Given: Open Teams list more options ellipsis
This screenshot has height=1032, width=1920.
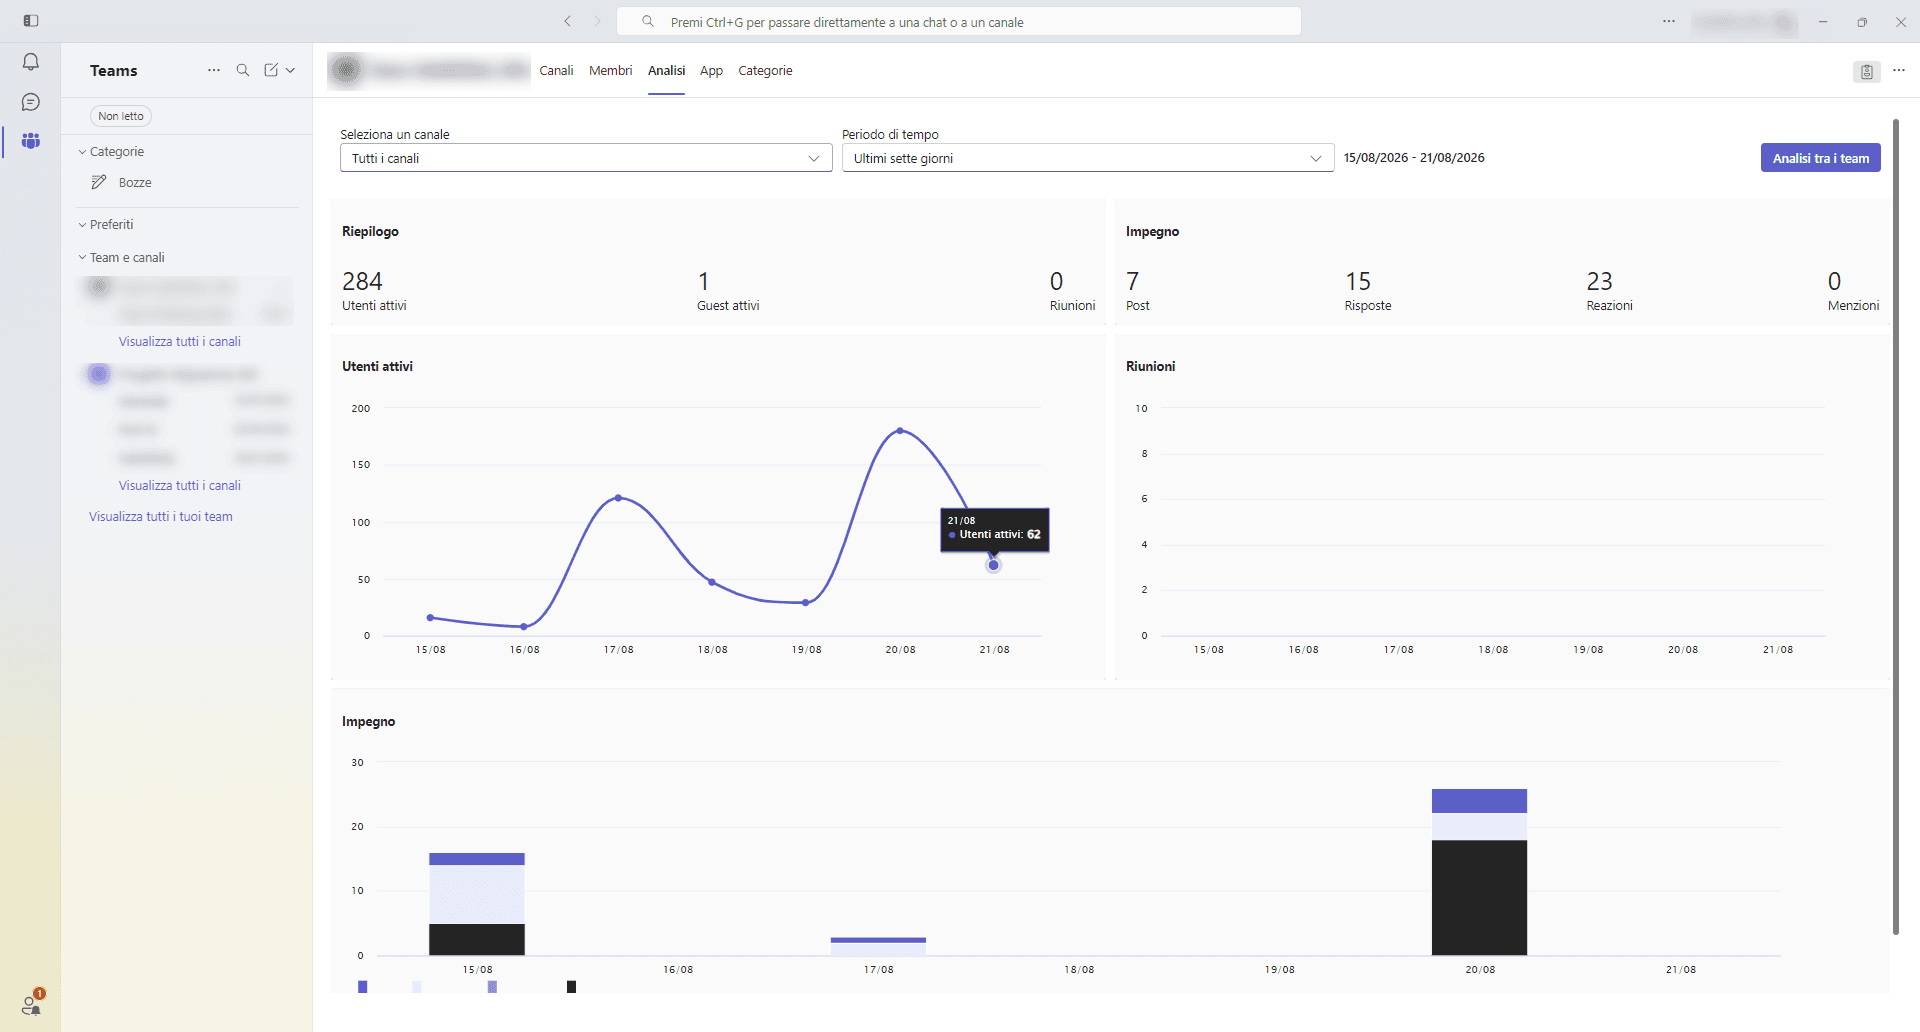Looking at the screenshot, I should click(214, 70).
